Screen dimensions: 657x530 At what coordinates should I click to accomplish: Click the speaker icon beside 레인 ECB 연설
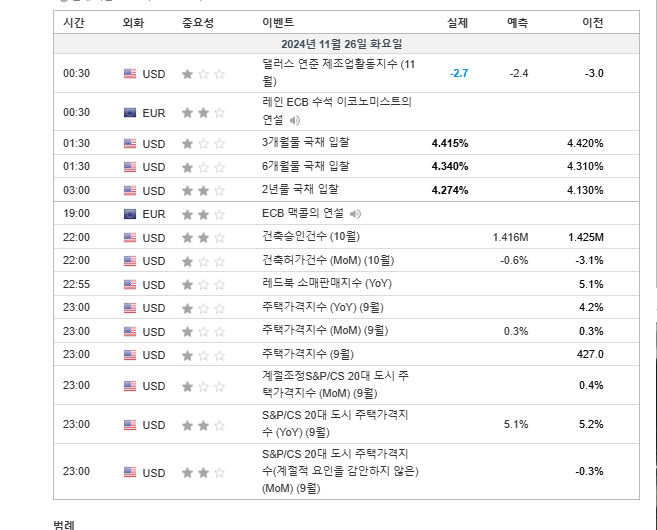point(295,121)
